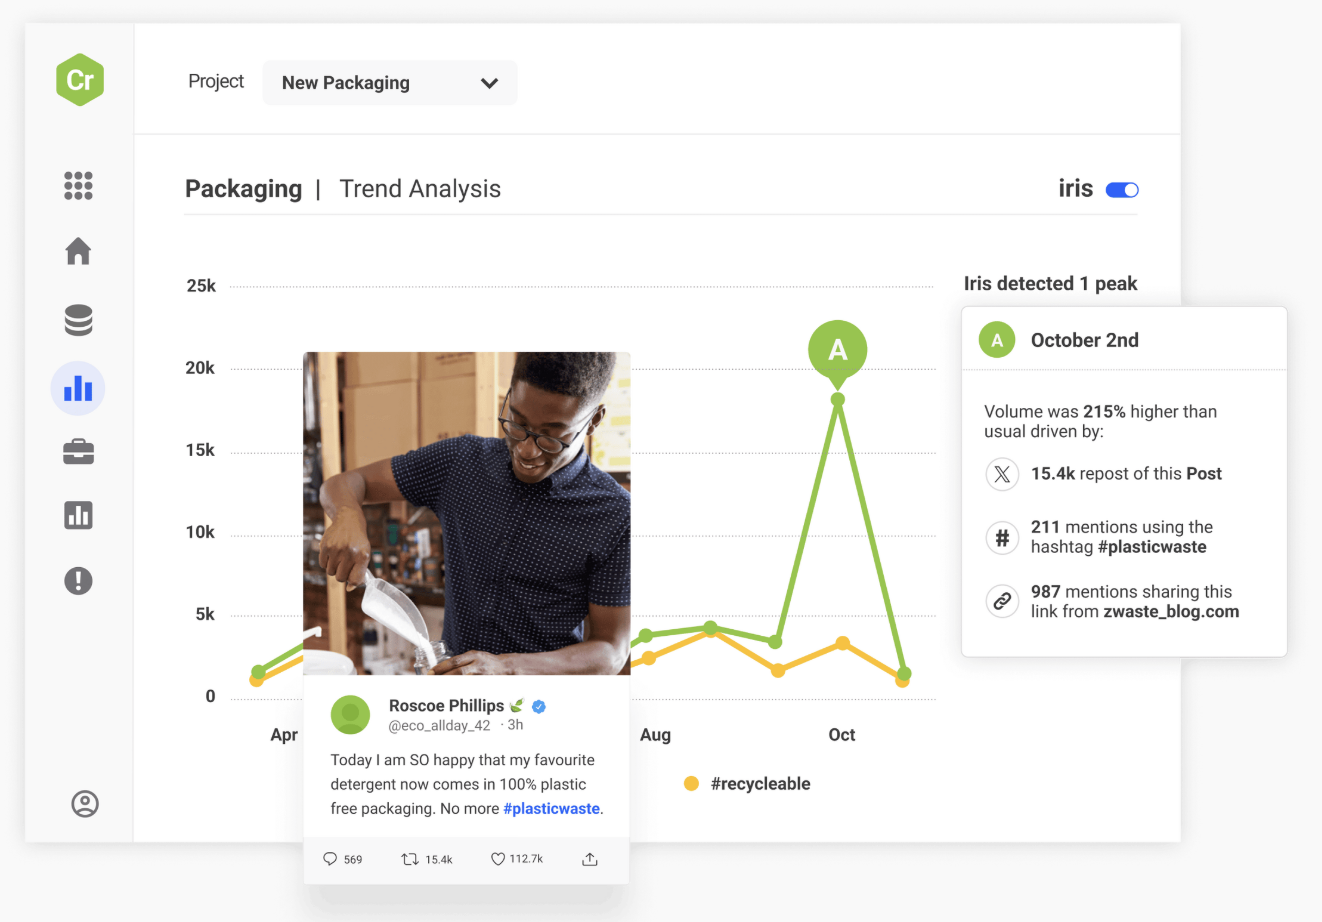Open the New Packaging project dropdown
The width and height of the screenshot is (1322, 922).
point(390,83)
